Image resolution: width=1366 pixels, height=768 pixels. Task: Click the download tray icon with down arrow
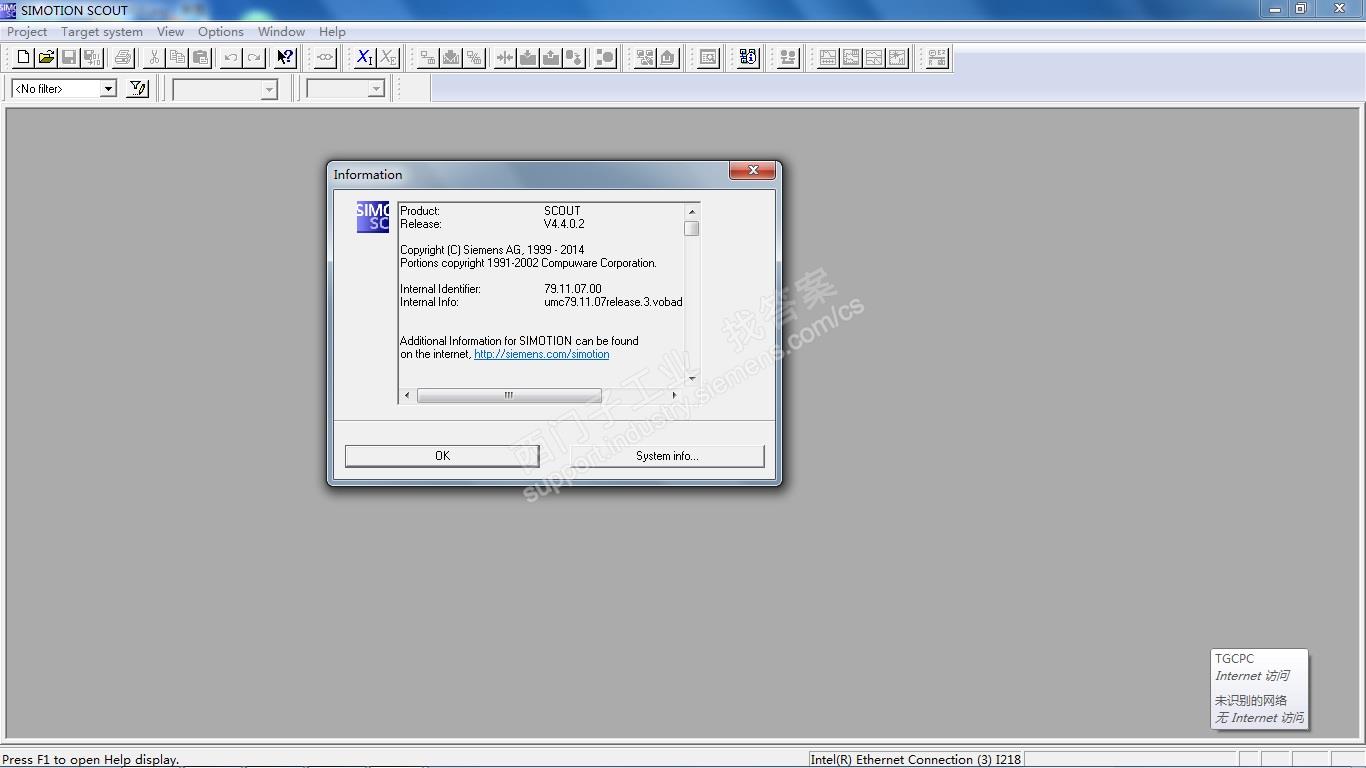(x=528, y=58)
